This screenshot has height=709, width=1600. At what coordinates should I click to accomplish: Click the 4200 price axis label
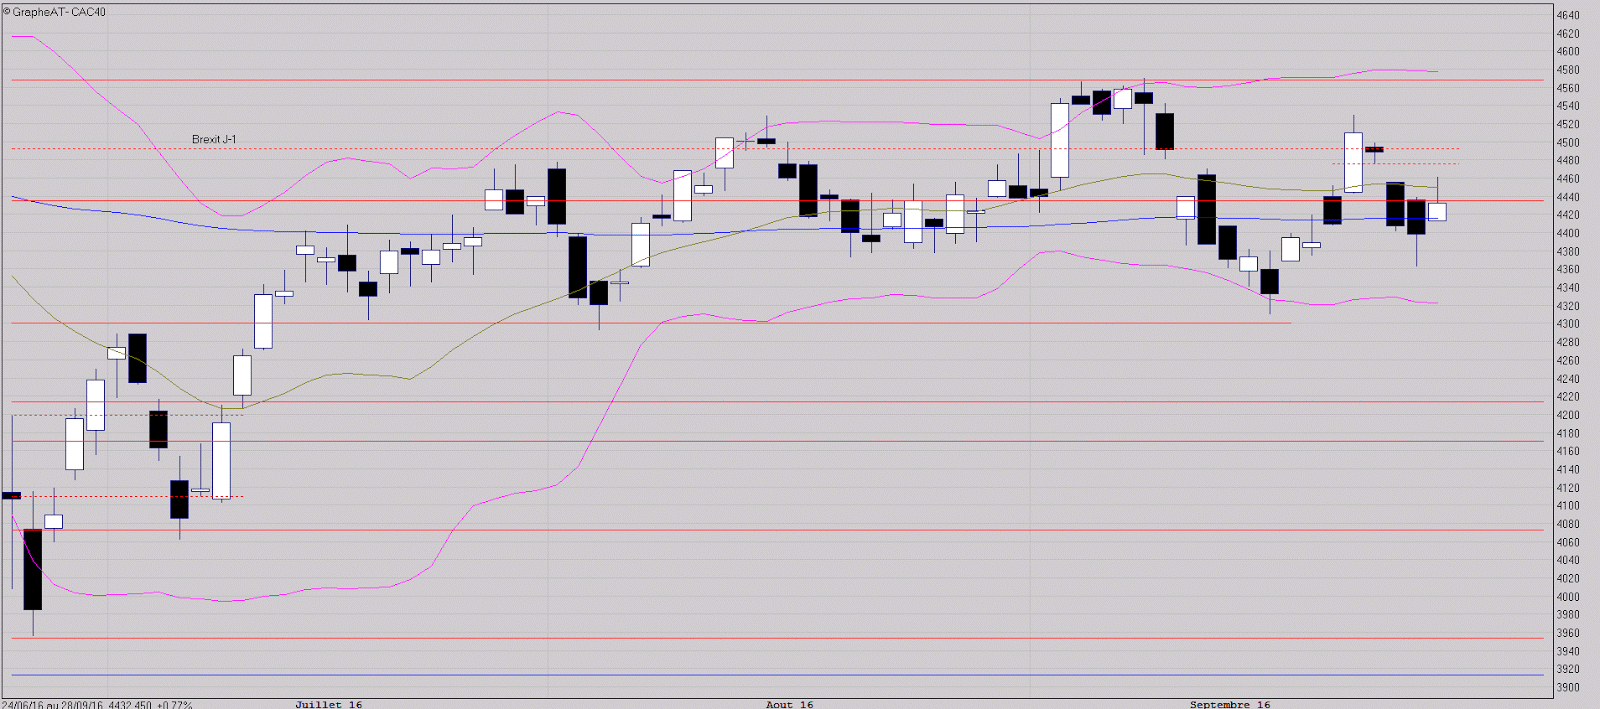point(1568,415)
